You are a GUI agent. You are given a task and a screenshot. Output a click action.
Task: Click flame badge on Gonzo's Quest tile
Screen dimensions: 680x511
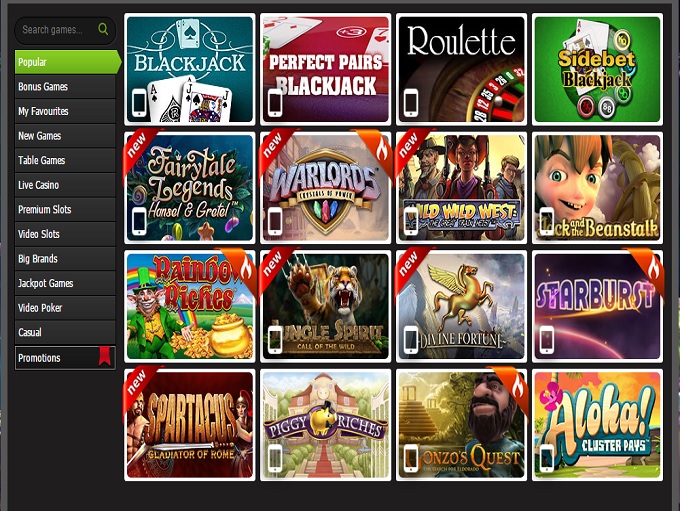tap(513, 387)
